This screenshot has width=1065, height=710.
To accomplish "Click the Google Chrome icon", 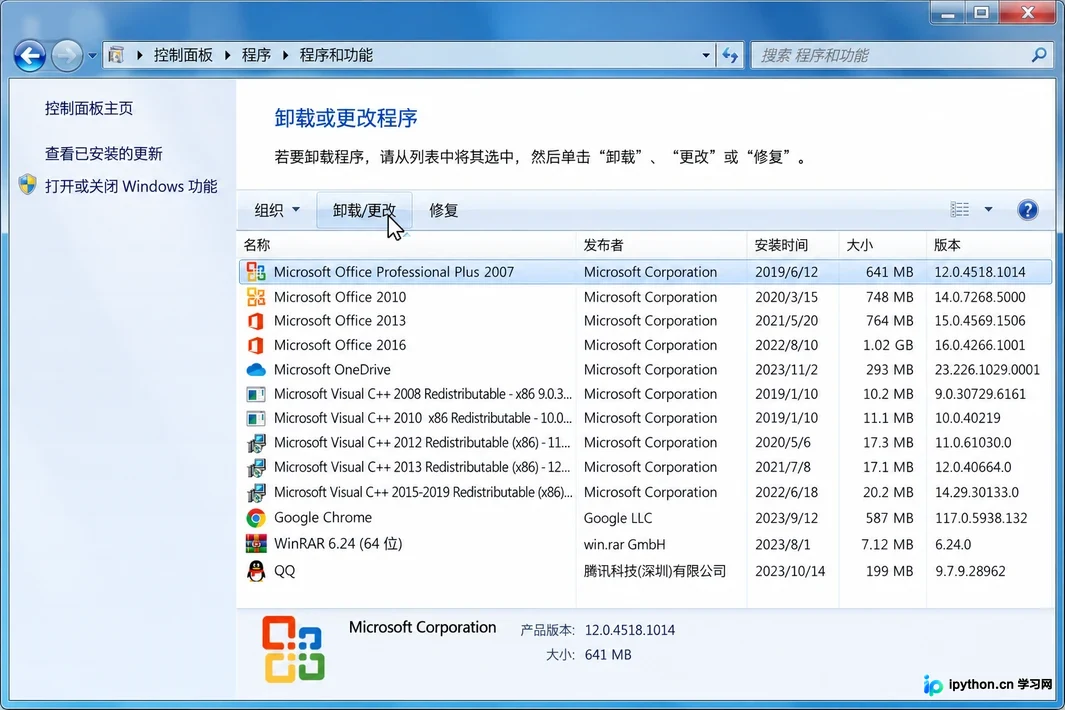I will [x=256, y=518].
